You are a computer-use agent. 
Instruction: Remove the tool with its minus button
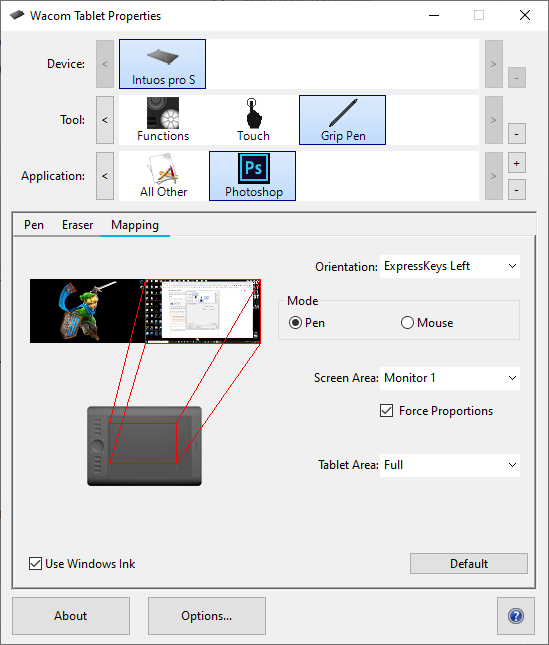[517, 134]
